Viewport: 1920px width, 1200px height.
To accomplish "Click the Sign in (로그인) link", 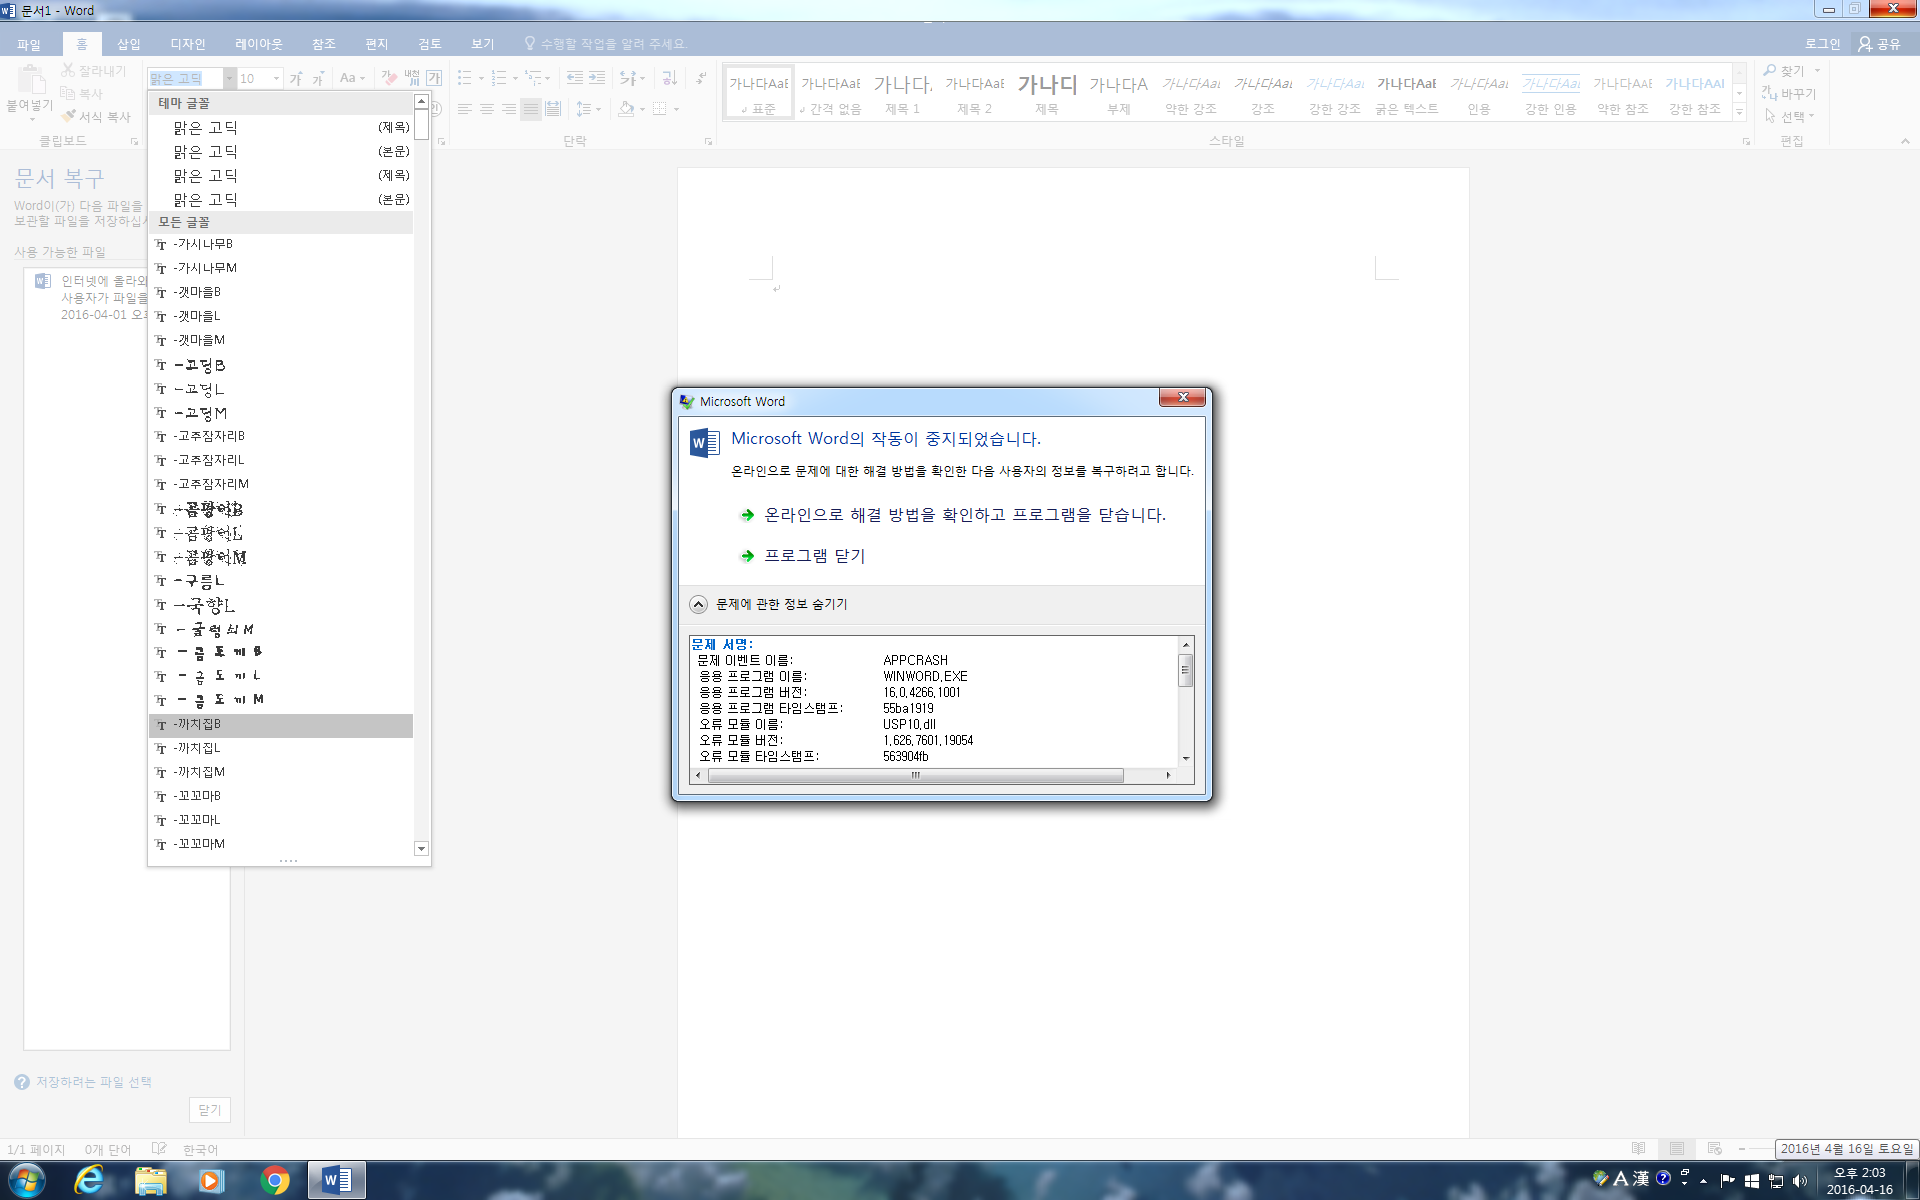I will click(1822, 44).
